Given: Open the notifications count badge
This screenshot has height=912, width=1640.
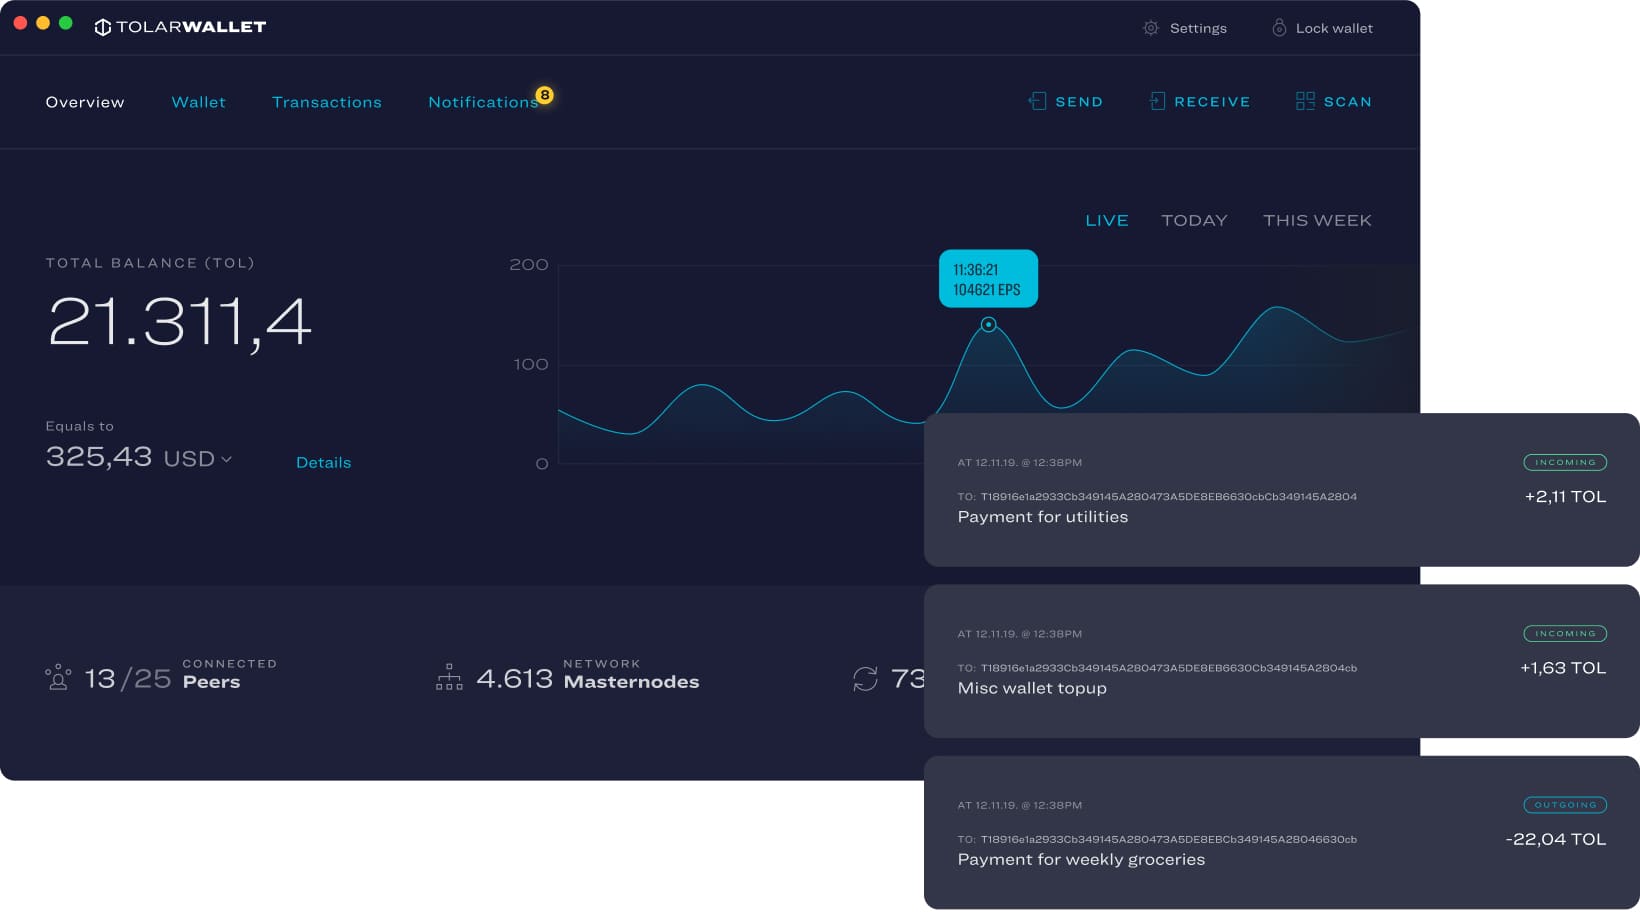Looking at the screenshot, I should tap(544, 95).
